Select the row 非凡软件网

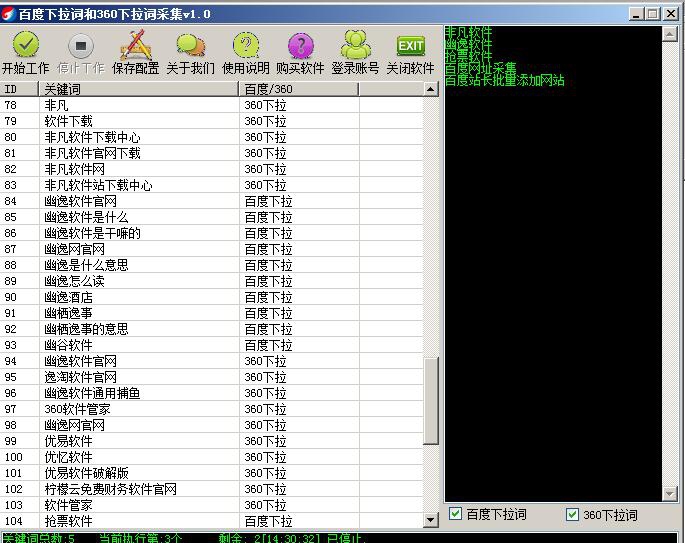pyautogui.click(x=211, y=169)
